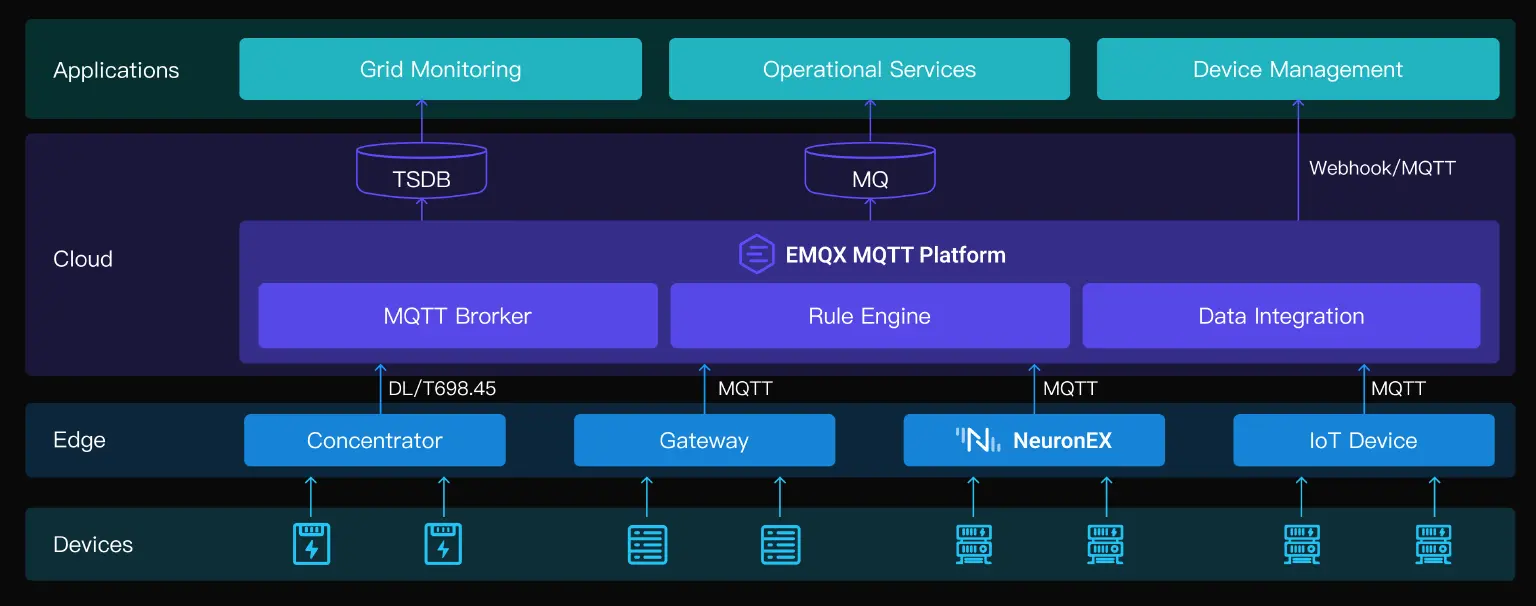
Task: Click the left device icon below NeuronEX
Action: [x=973, y=544]
